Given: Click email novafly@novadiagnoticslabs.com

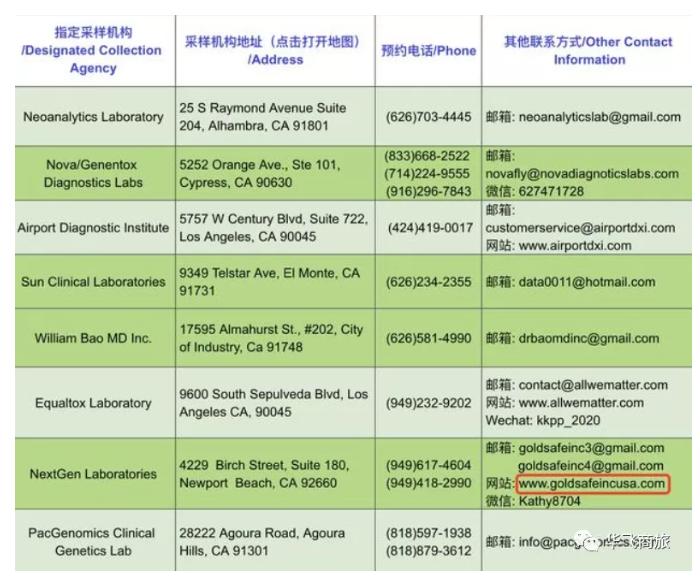Looking at the screenshot, I should coord(582,174).
